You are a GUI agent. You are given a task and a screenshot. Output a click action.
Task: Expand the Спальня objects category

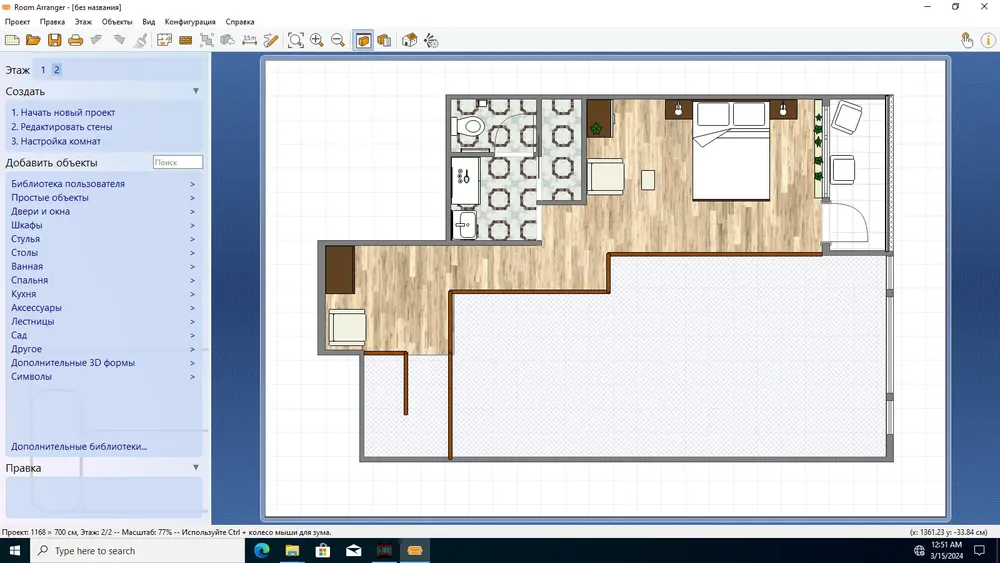103,280
